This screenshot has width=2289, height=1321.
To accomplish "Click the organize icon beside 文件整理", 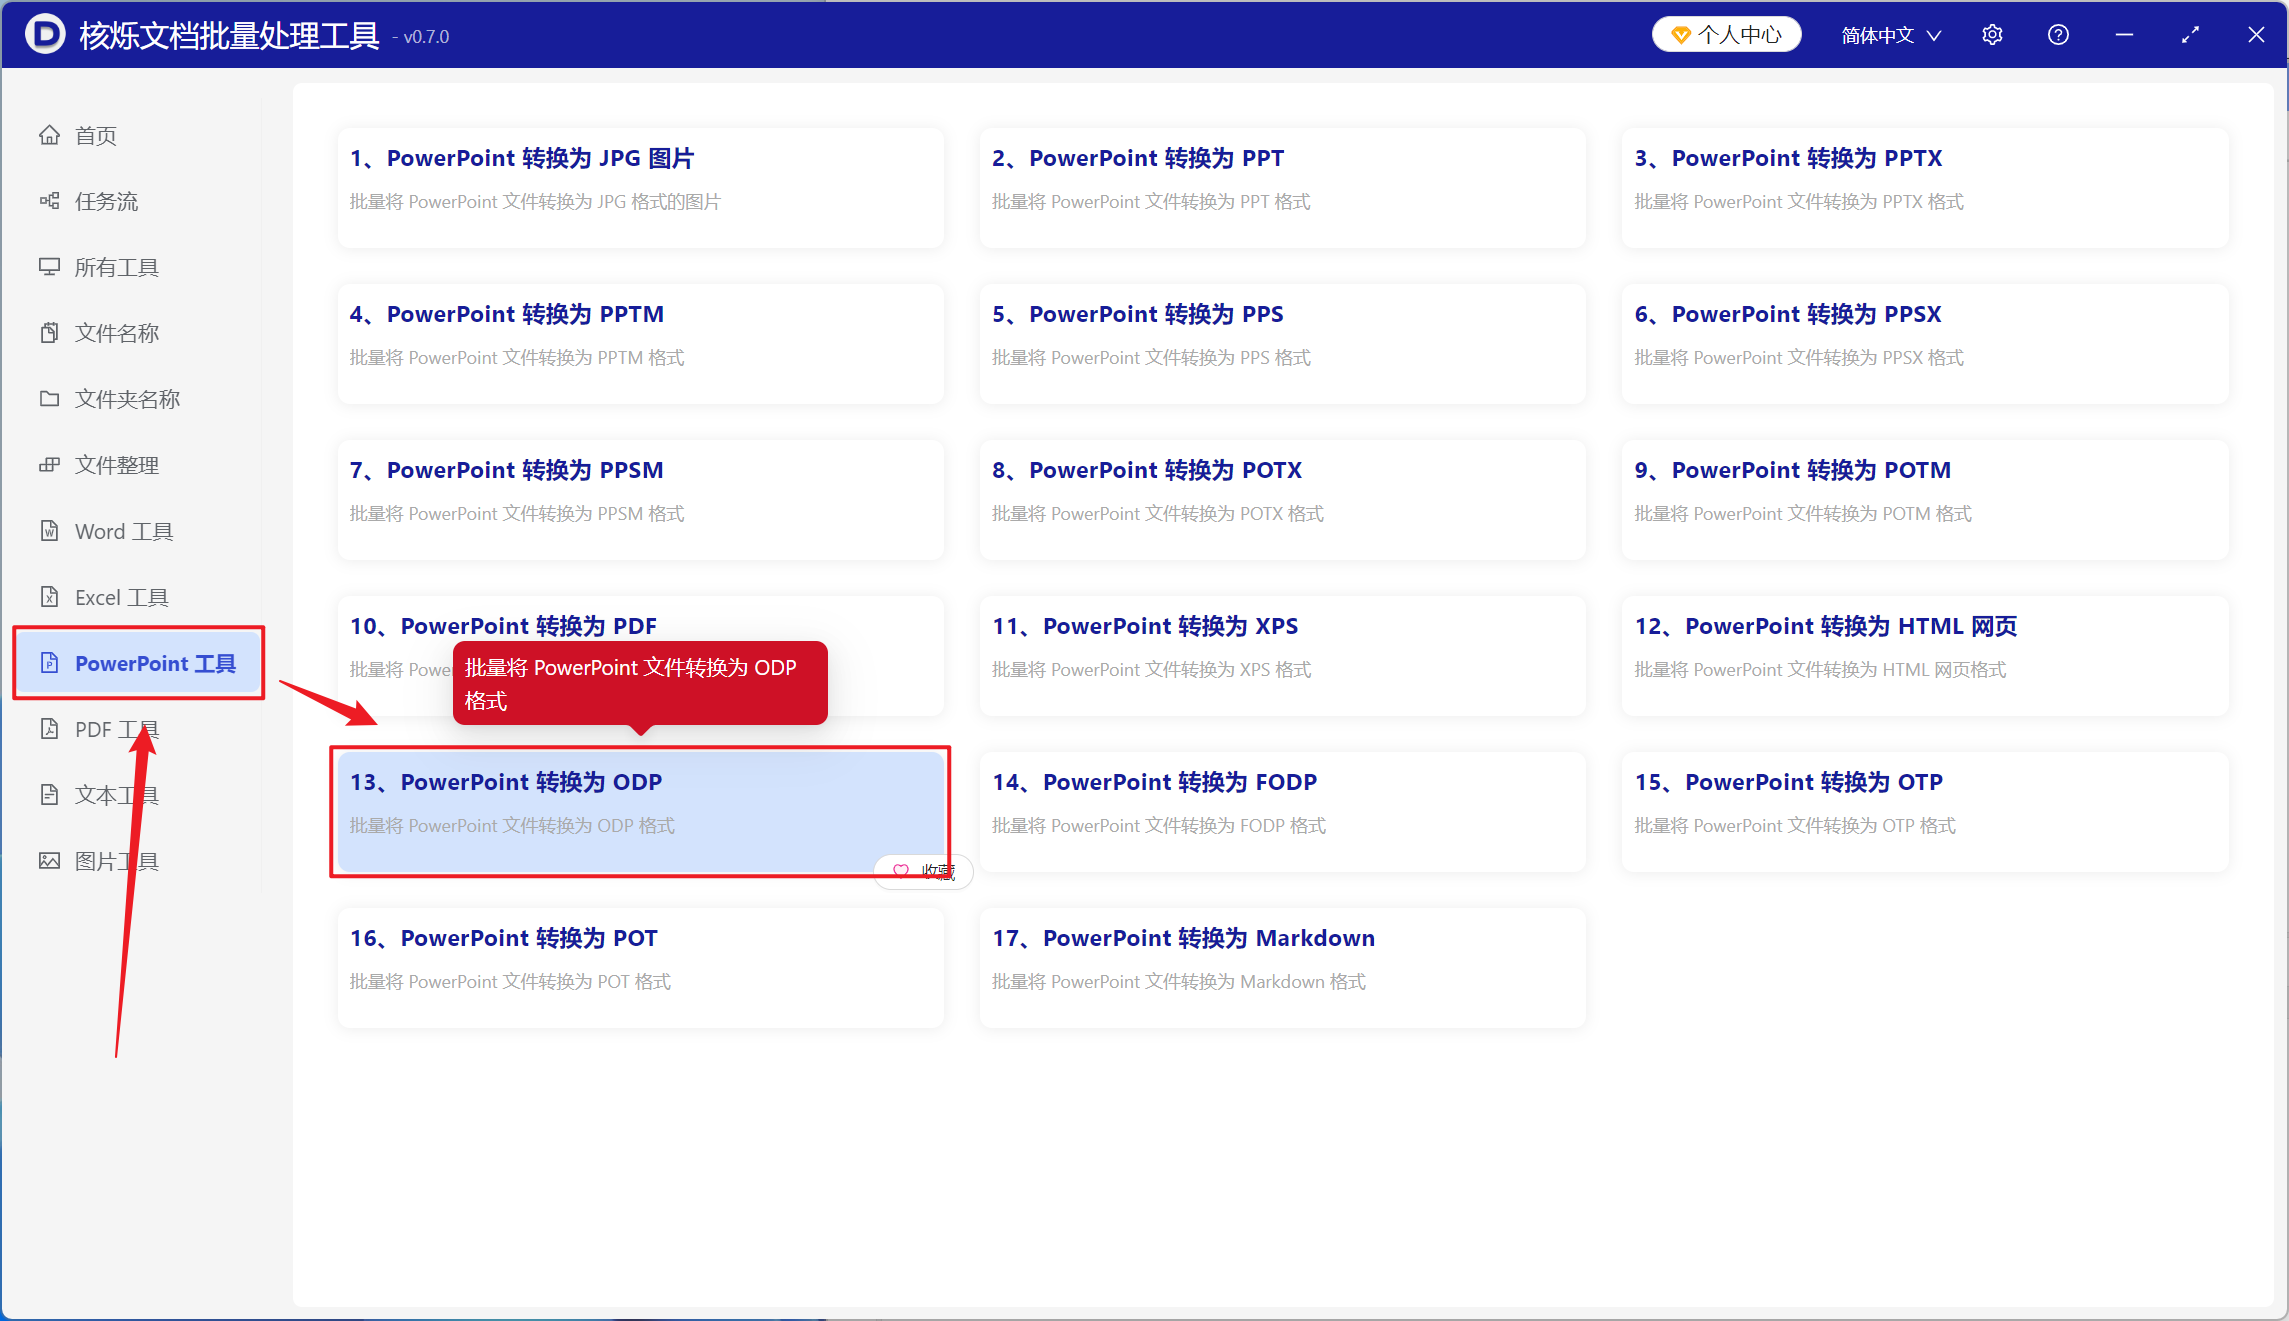I will coord(49,465).
